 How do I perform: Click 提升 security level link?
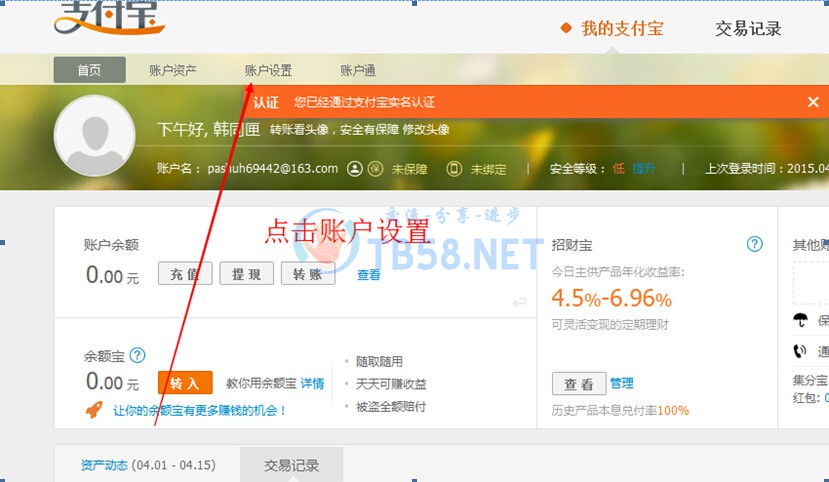tap(643, 169)
